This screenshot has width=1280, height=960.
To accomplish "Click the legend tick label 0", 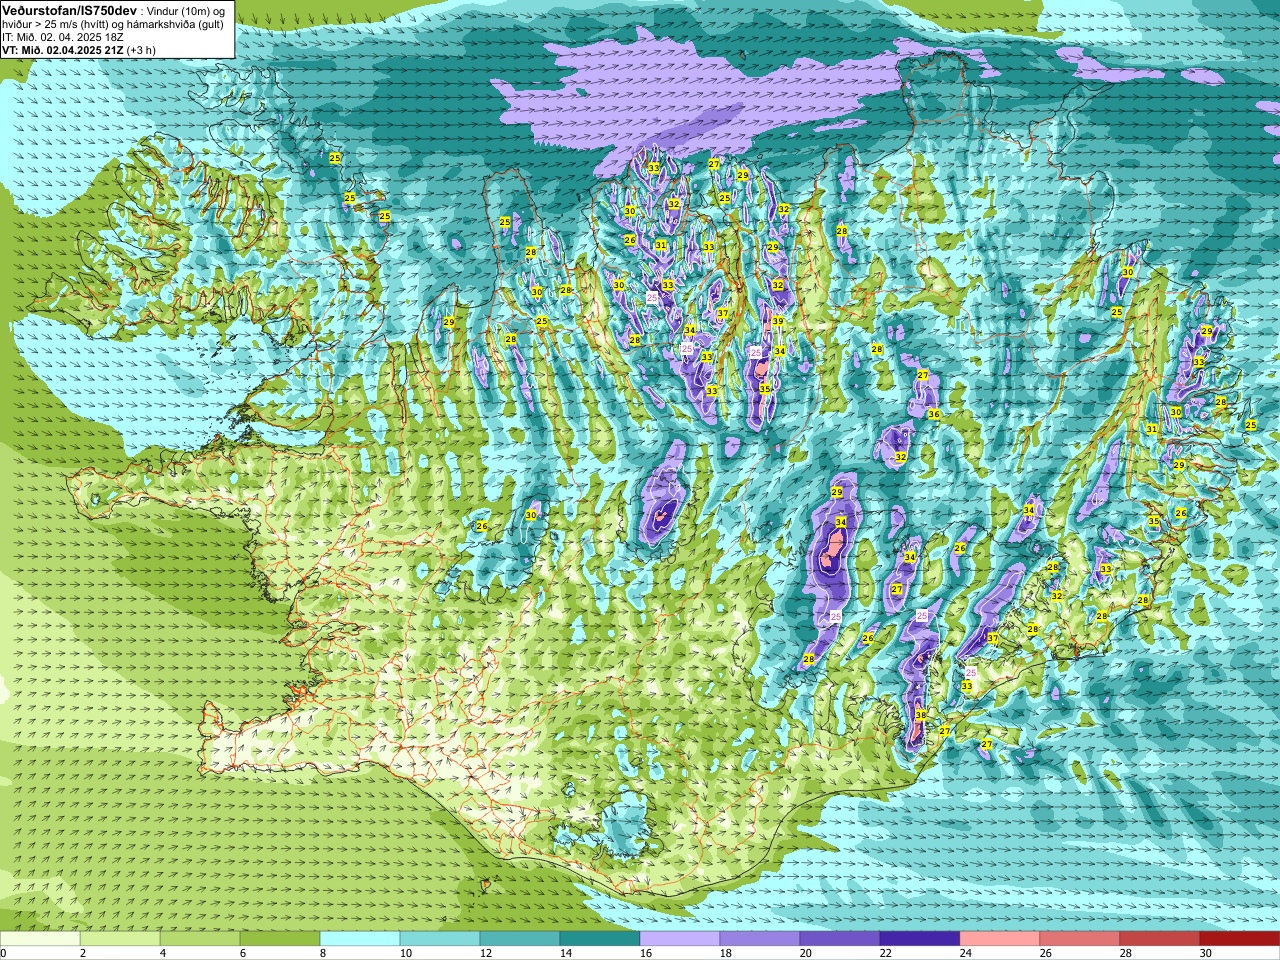I will pyautogui.click(x=3, y=953).
